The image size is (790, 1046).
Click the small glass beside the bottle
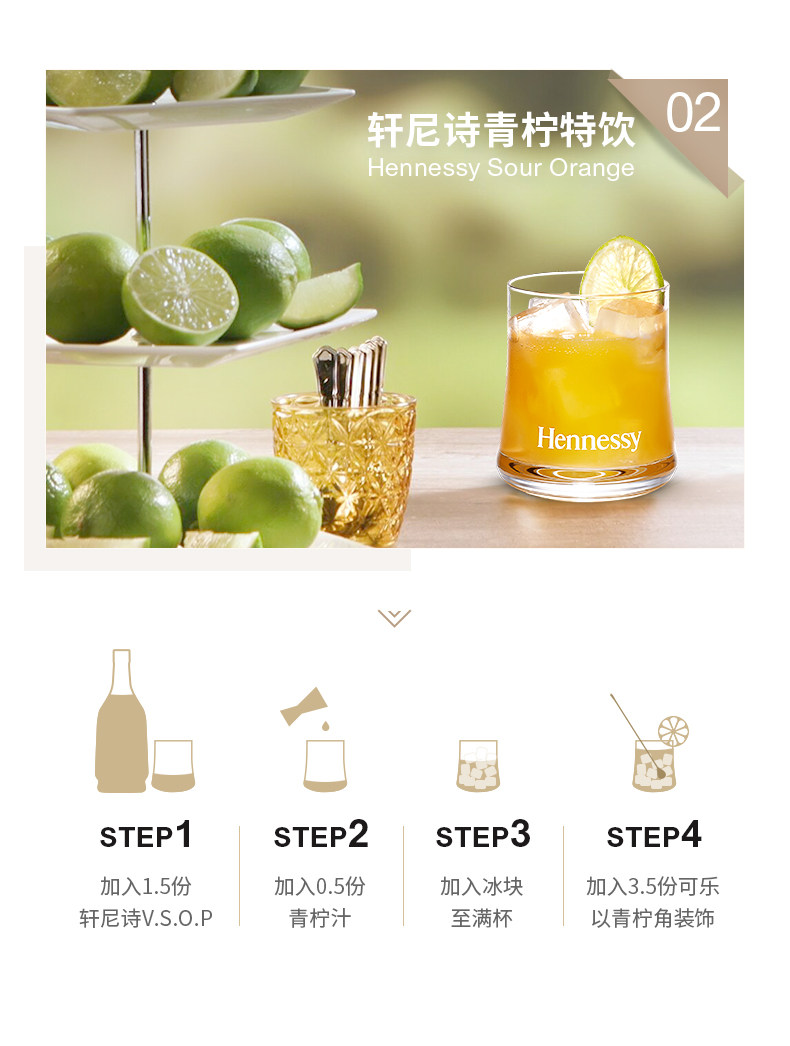point(173,766)
